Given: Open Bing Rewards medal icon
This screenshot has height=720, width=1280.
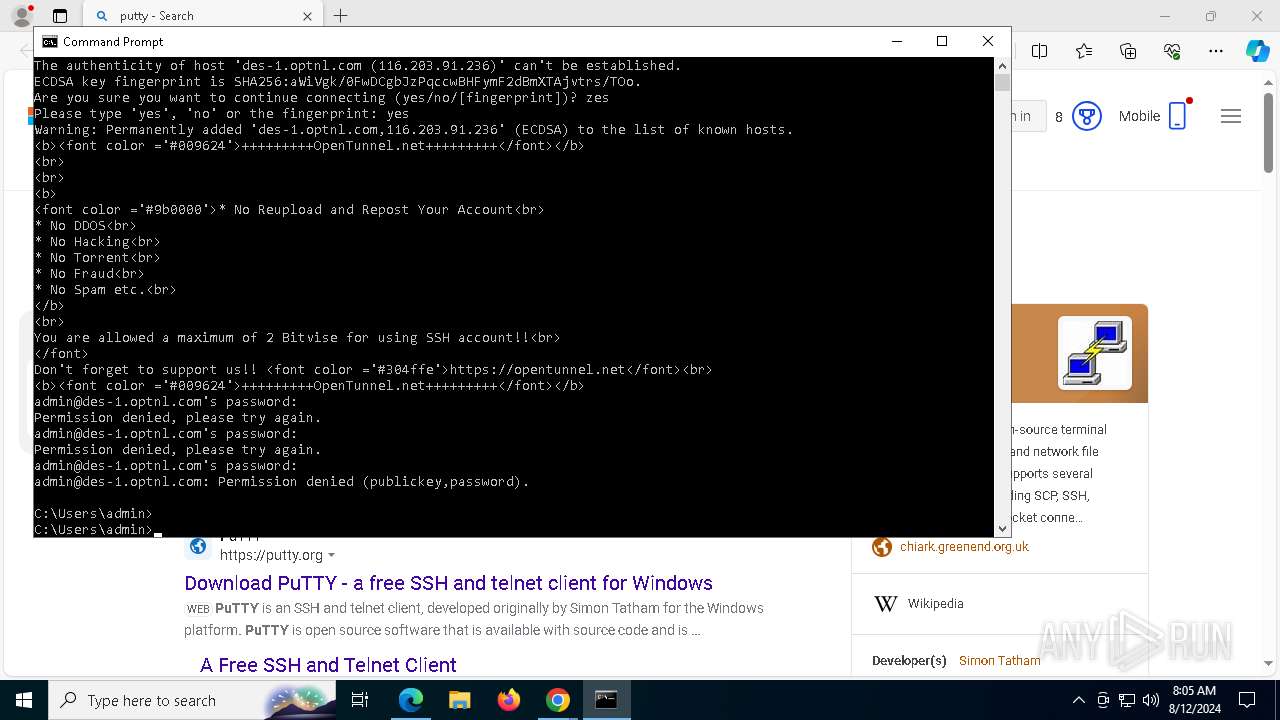Looking at the screenshot, I should (x=1086, y=116).
